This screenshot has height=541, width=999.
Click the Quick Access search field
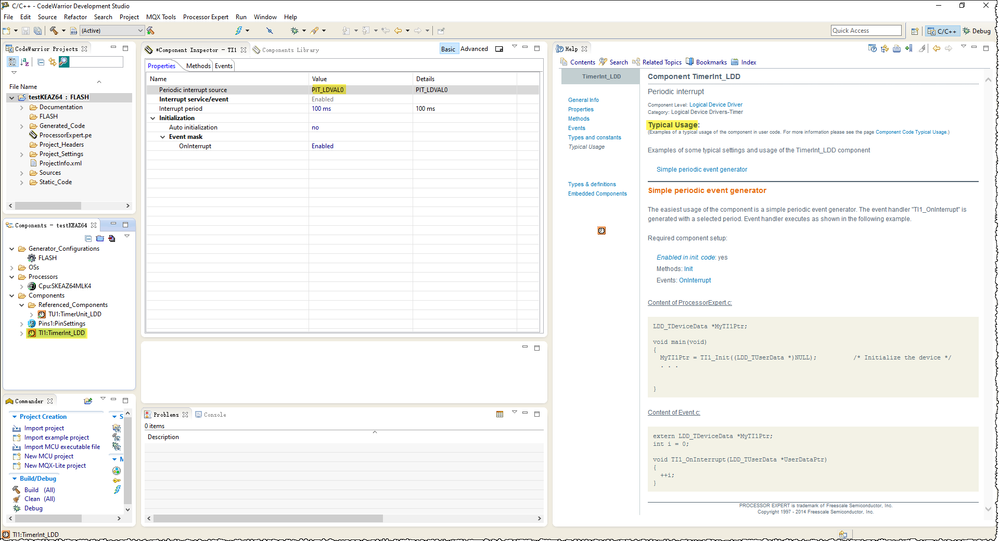[x=866, y=31]
